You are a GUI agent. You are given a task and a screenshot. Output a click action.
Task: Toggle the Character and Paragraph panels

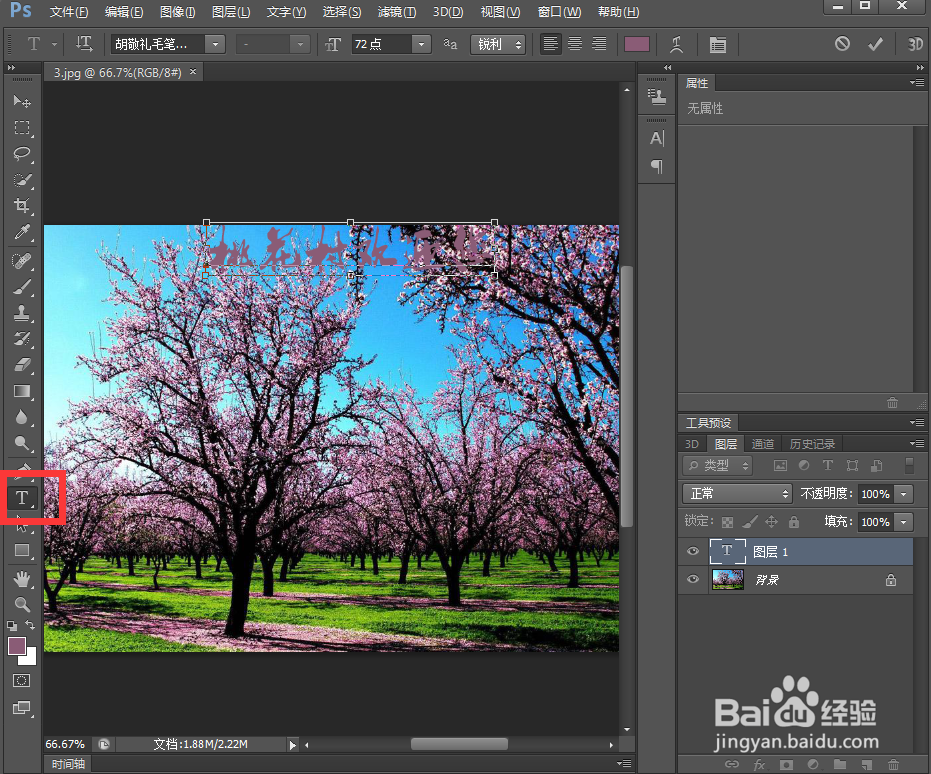click(x=718, y=44)
